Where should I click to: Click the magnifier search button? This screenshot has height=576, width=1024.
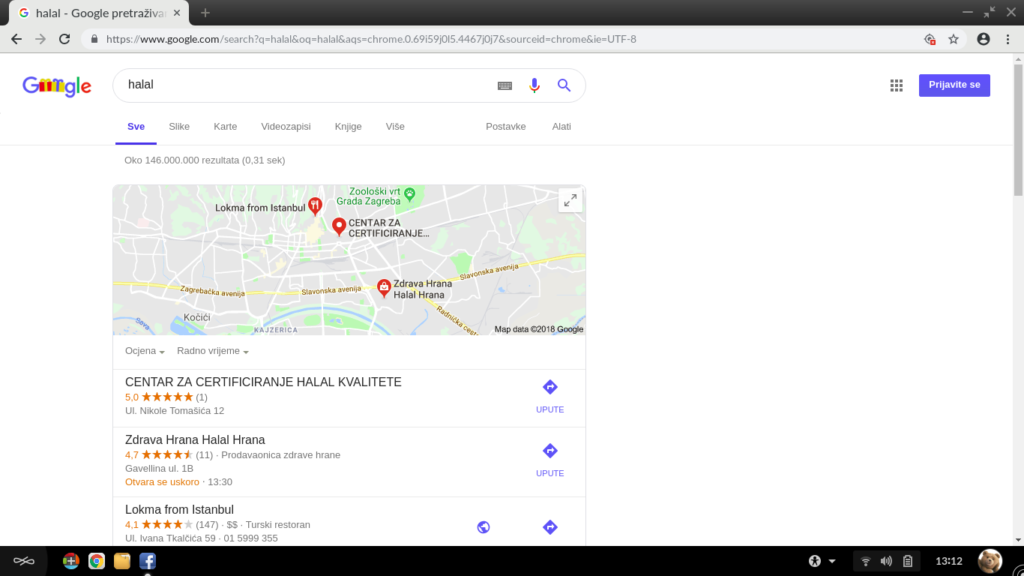click(564, 85)
